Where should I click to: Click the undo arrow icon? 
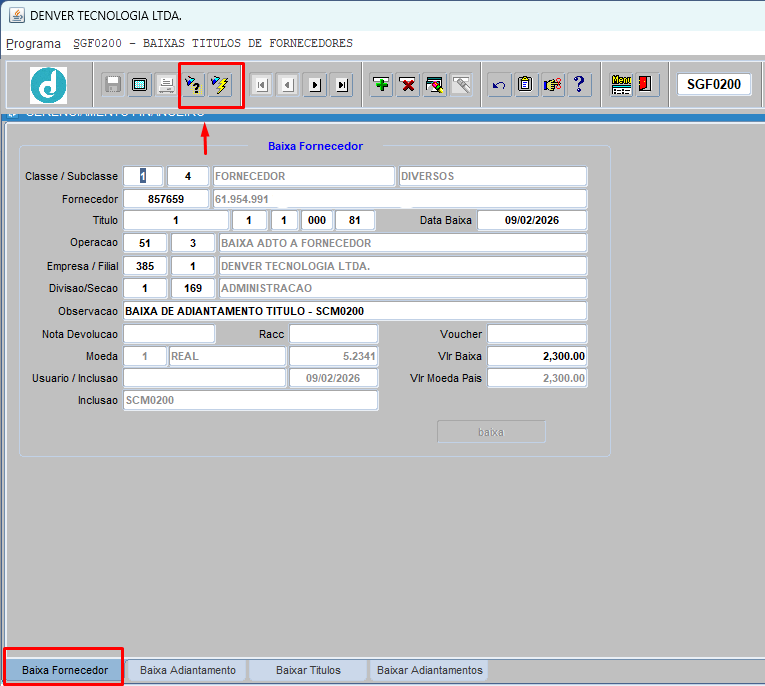pyautogui.click(x=499, y=85)
